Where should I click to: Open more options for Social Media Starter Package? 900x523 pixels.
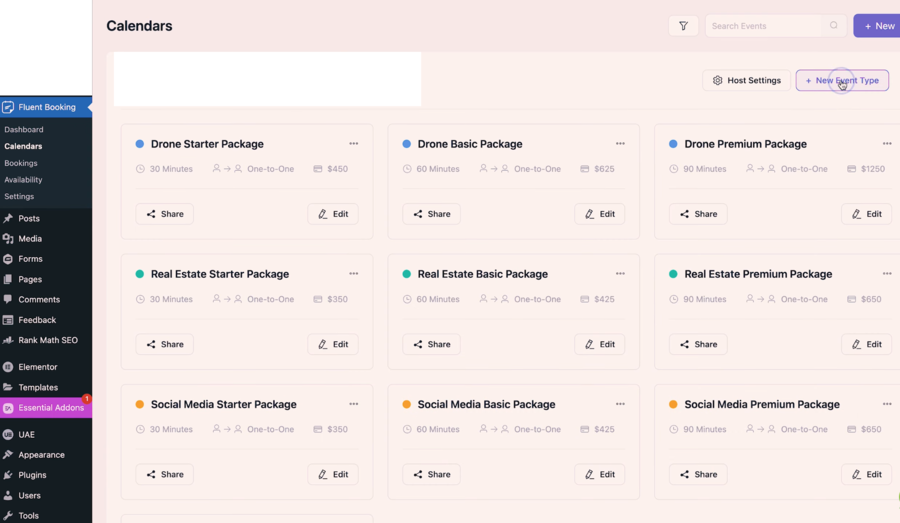353,404
